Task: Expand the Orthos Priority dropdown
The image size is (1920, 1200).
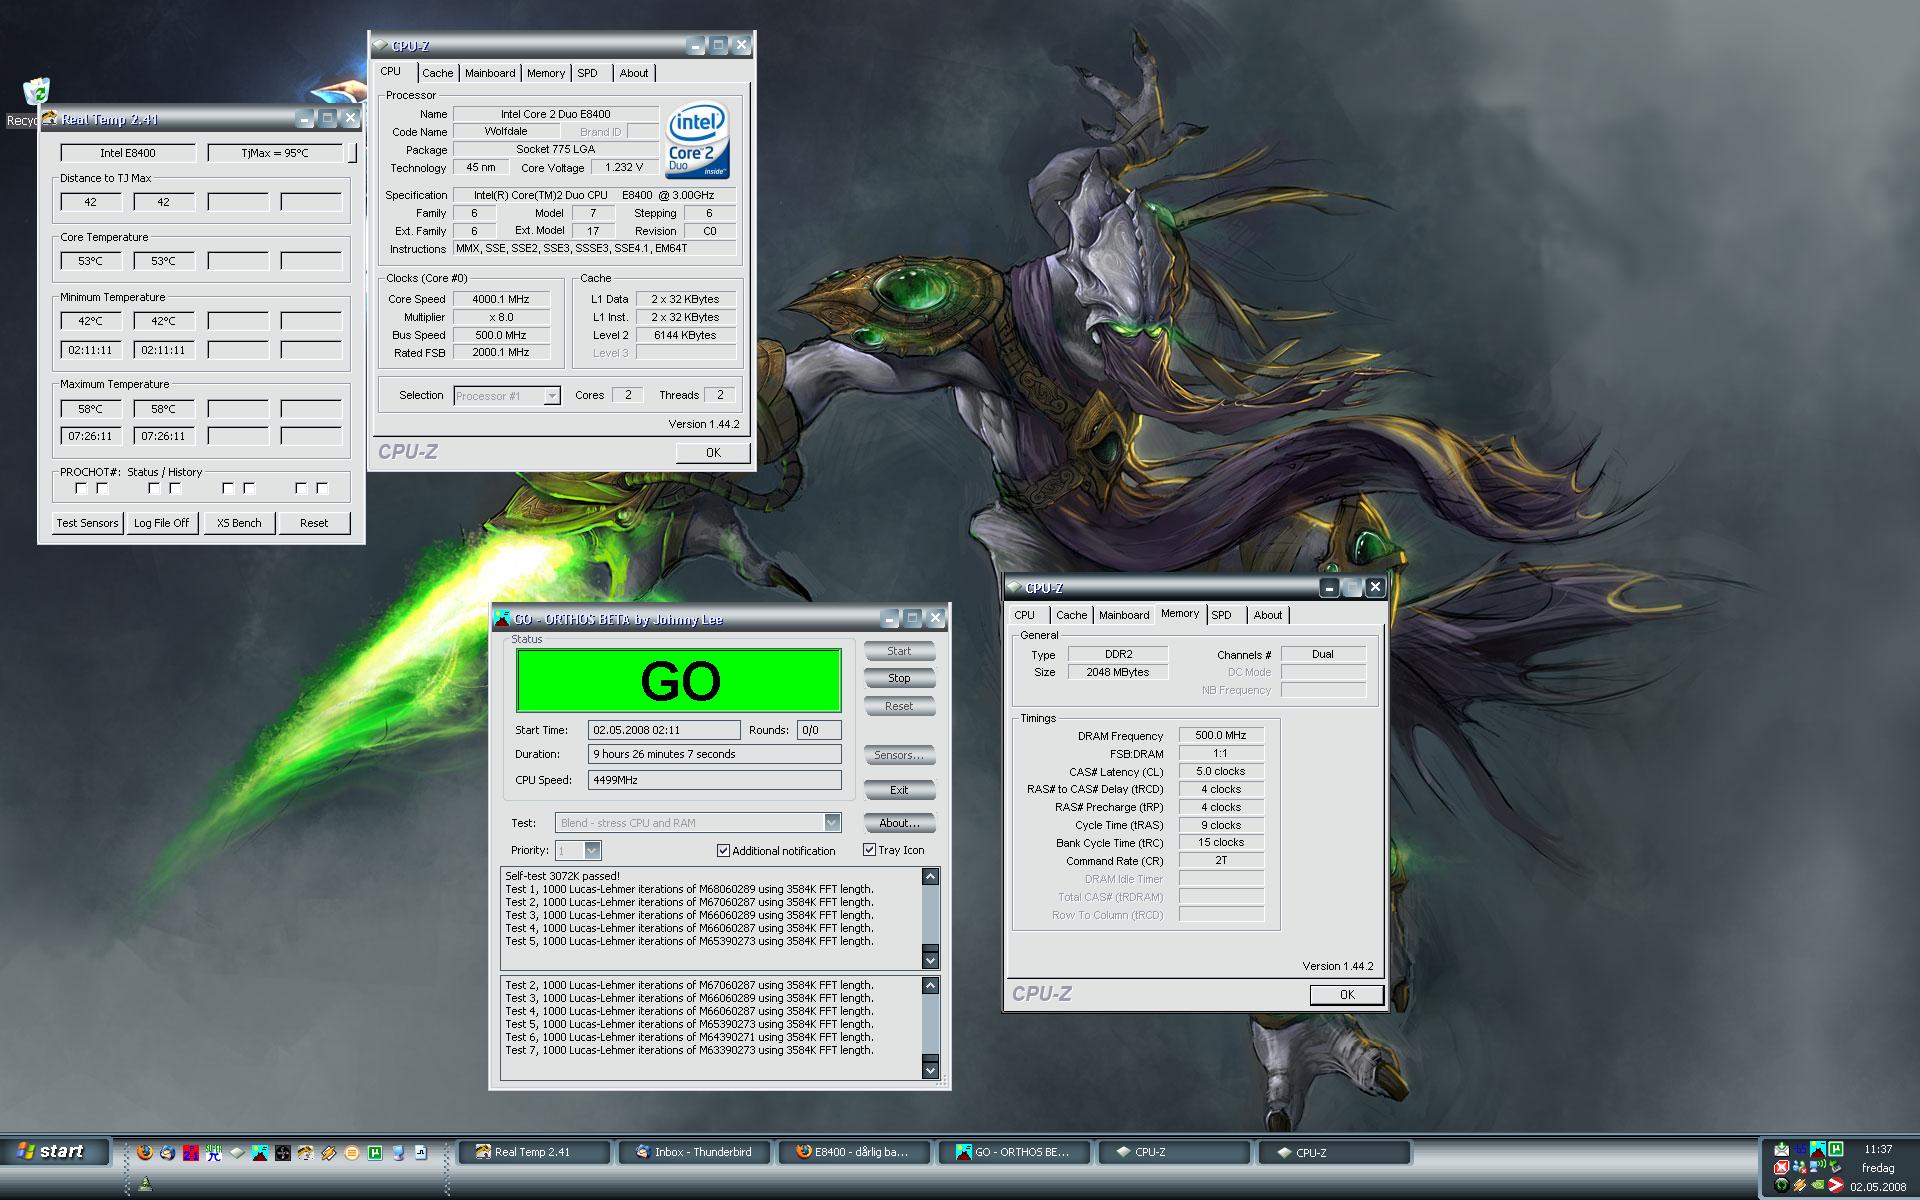Action: [x=592, y=850]
